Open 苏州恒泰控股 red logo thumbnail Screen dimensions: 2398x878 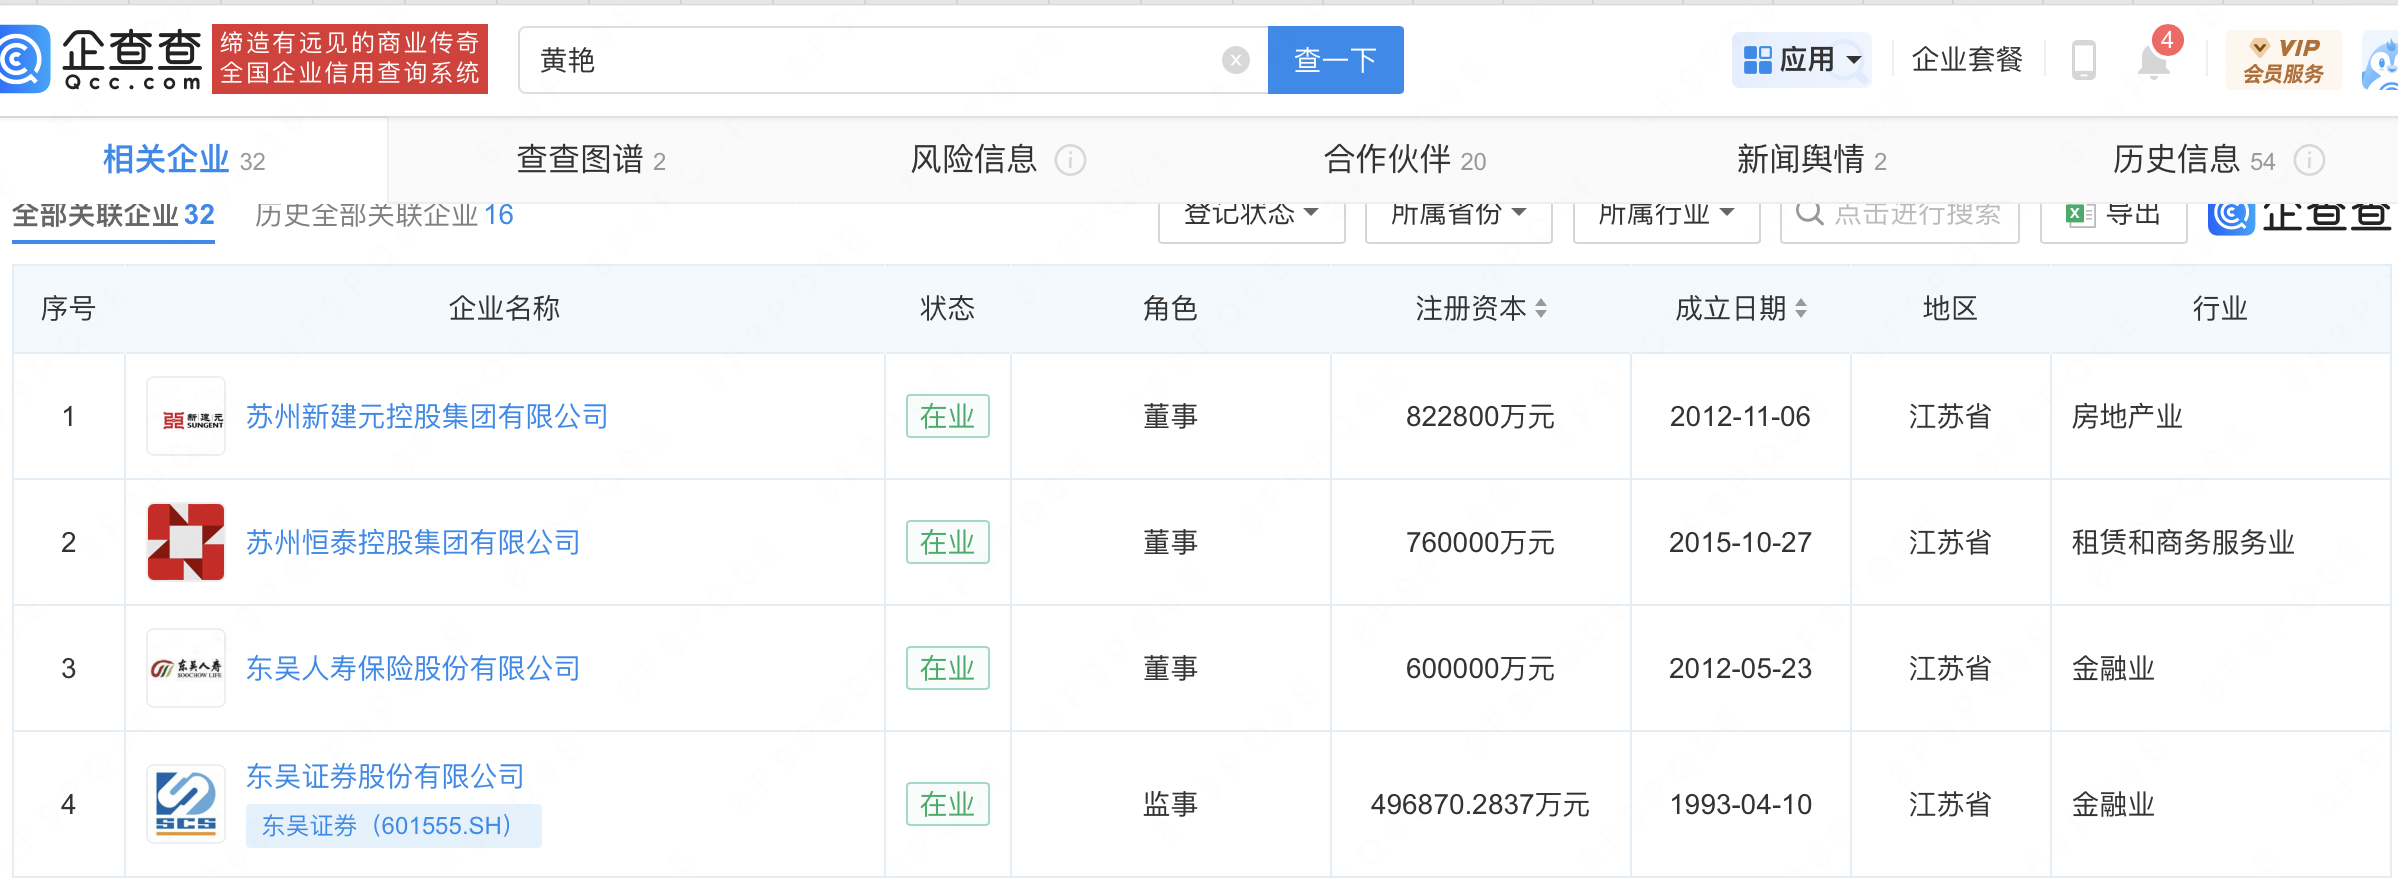tap(186, 542)
